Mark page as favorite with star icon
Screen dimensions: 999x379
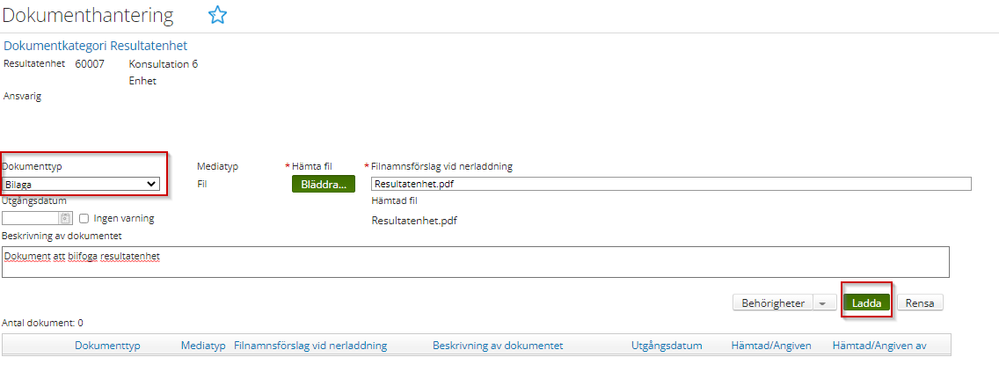218,15
